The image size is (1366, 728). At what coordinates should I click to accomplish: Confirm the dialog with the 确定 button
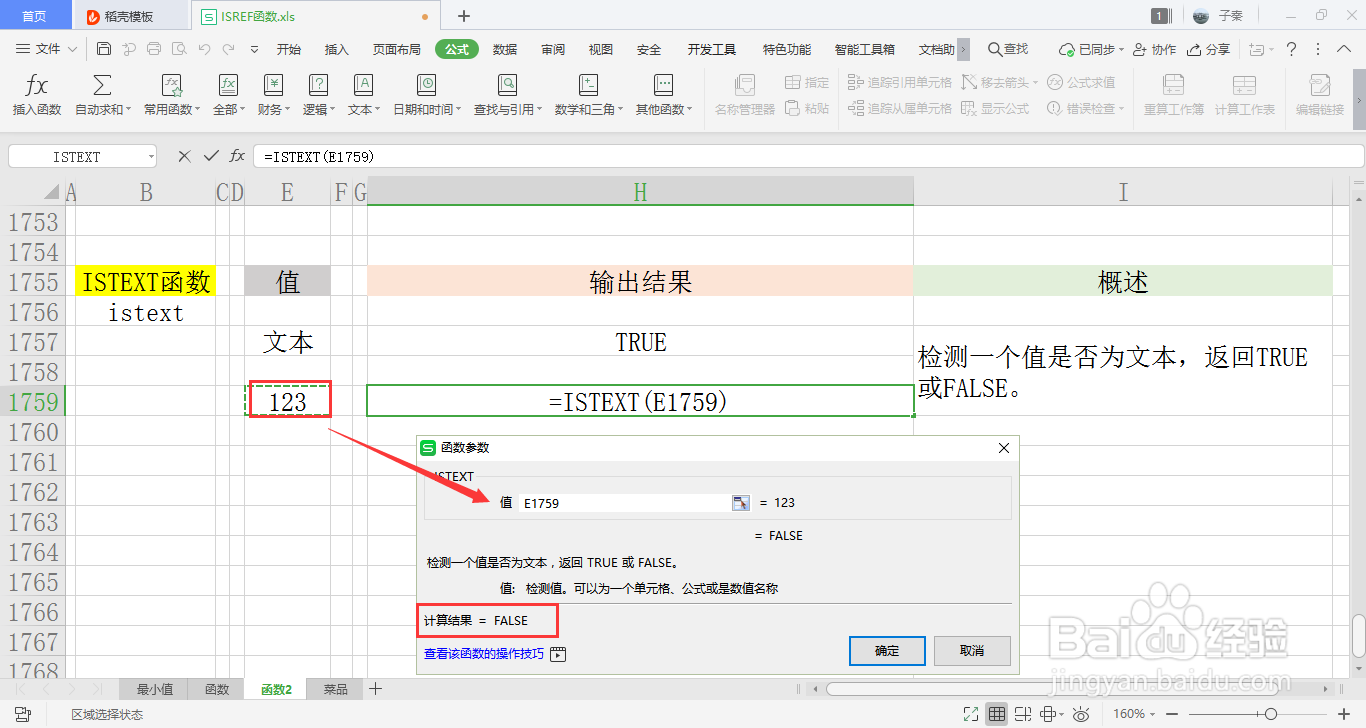(886, 650)
